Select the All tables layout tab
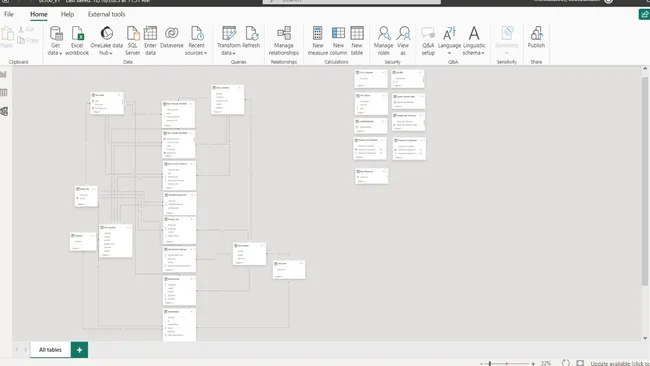Screen dimensions: 650x366 50,350
